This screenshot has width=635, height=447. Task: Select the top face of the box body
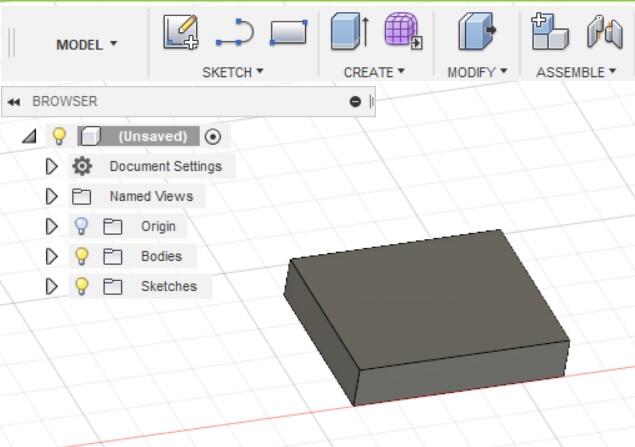click(429, 298)
